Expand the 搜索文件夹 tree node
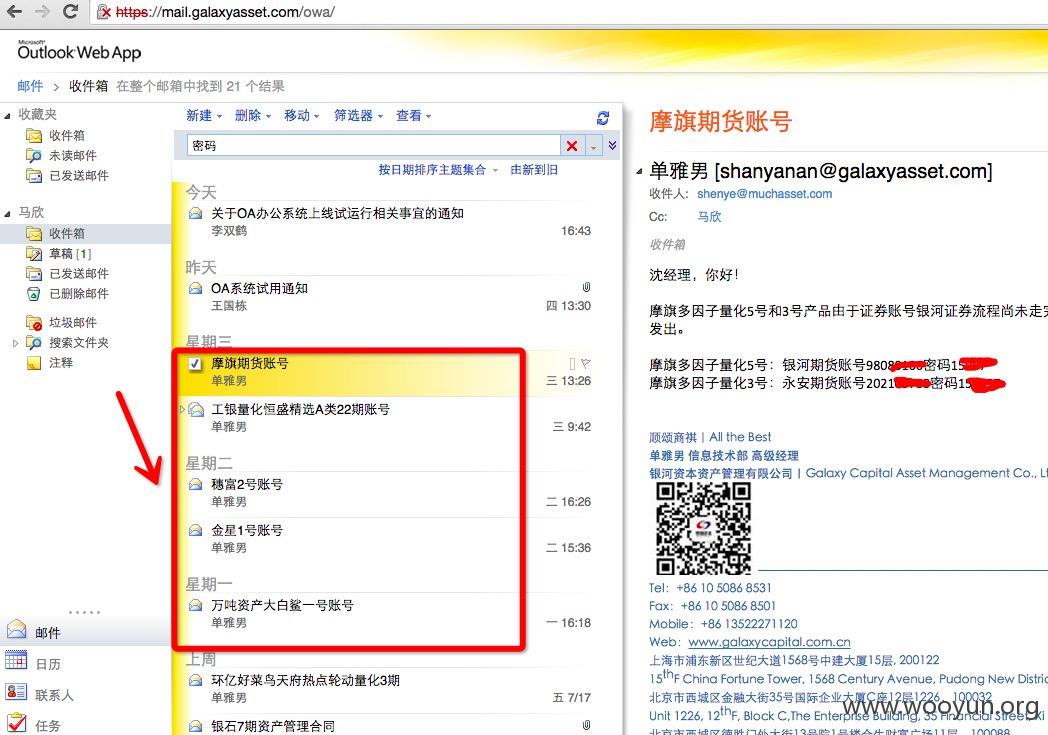The image size is (1048, 735). click(x=15, y=343)
